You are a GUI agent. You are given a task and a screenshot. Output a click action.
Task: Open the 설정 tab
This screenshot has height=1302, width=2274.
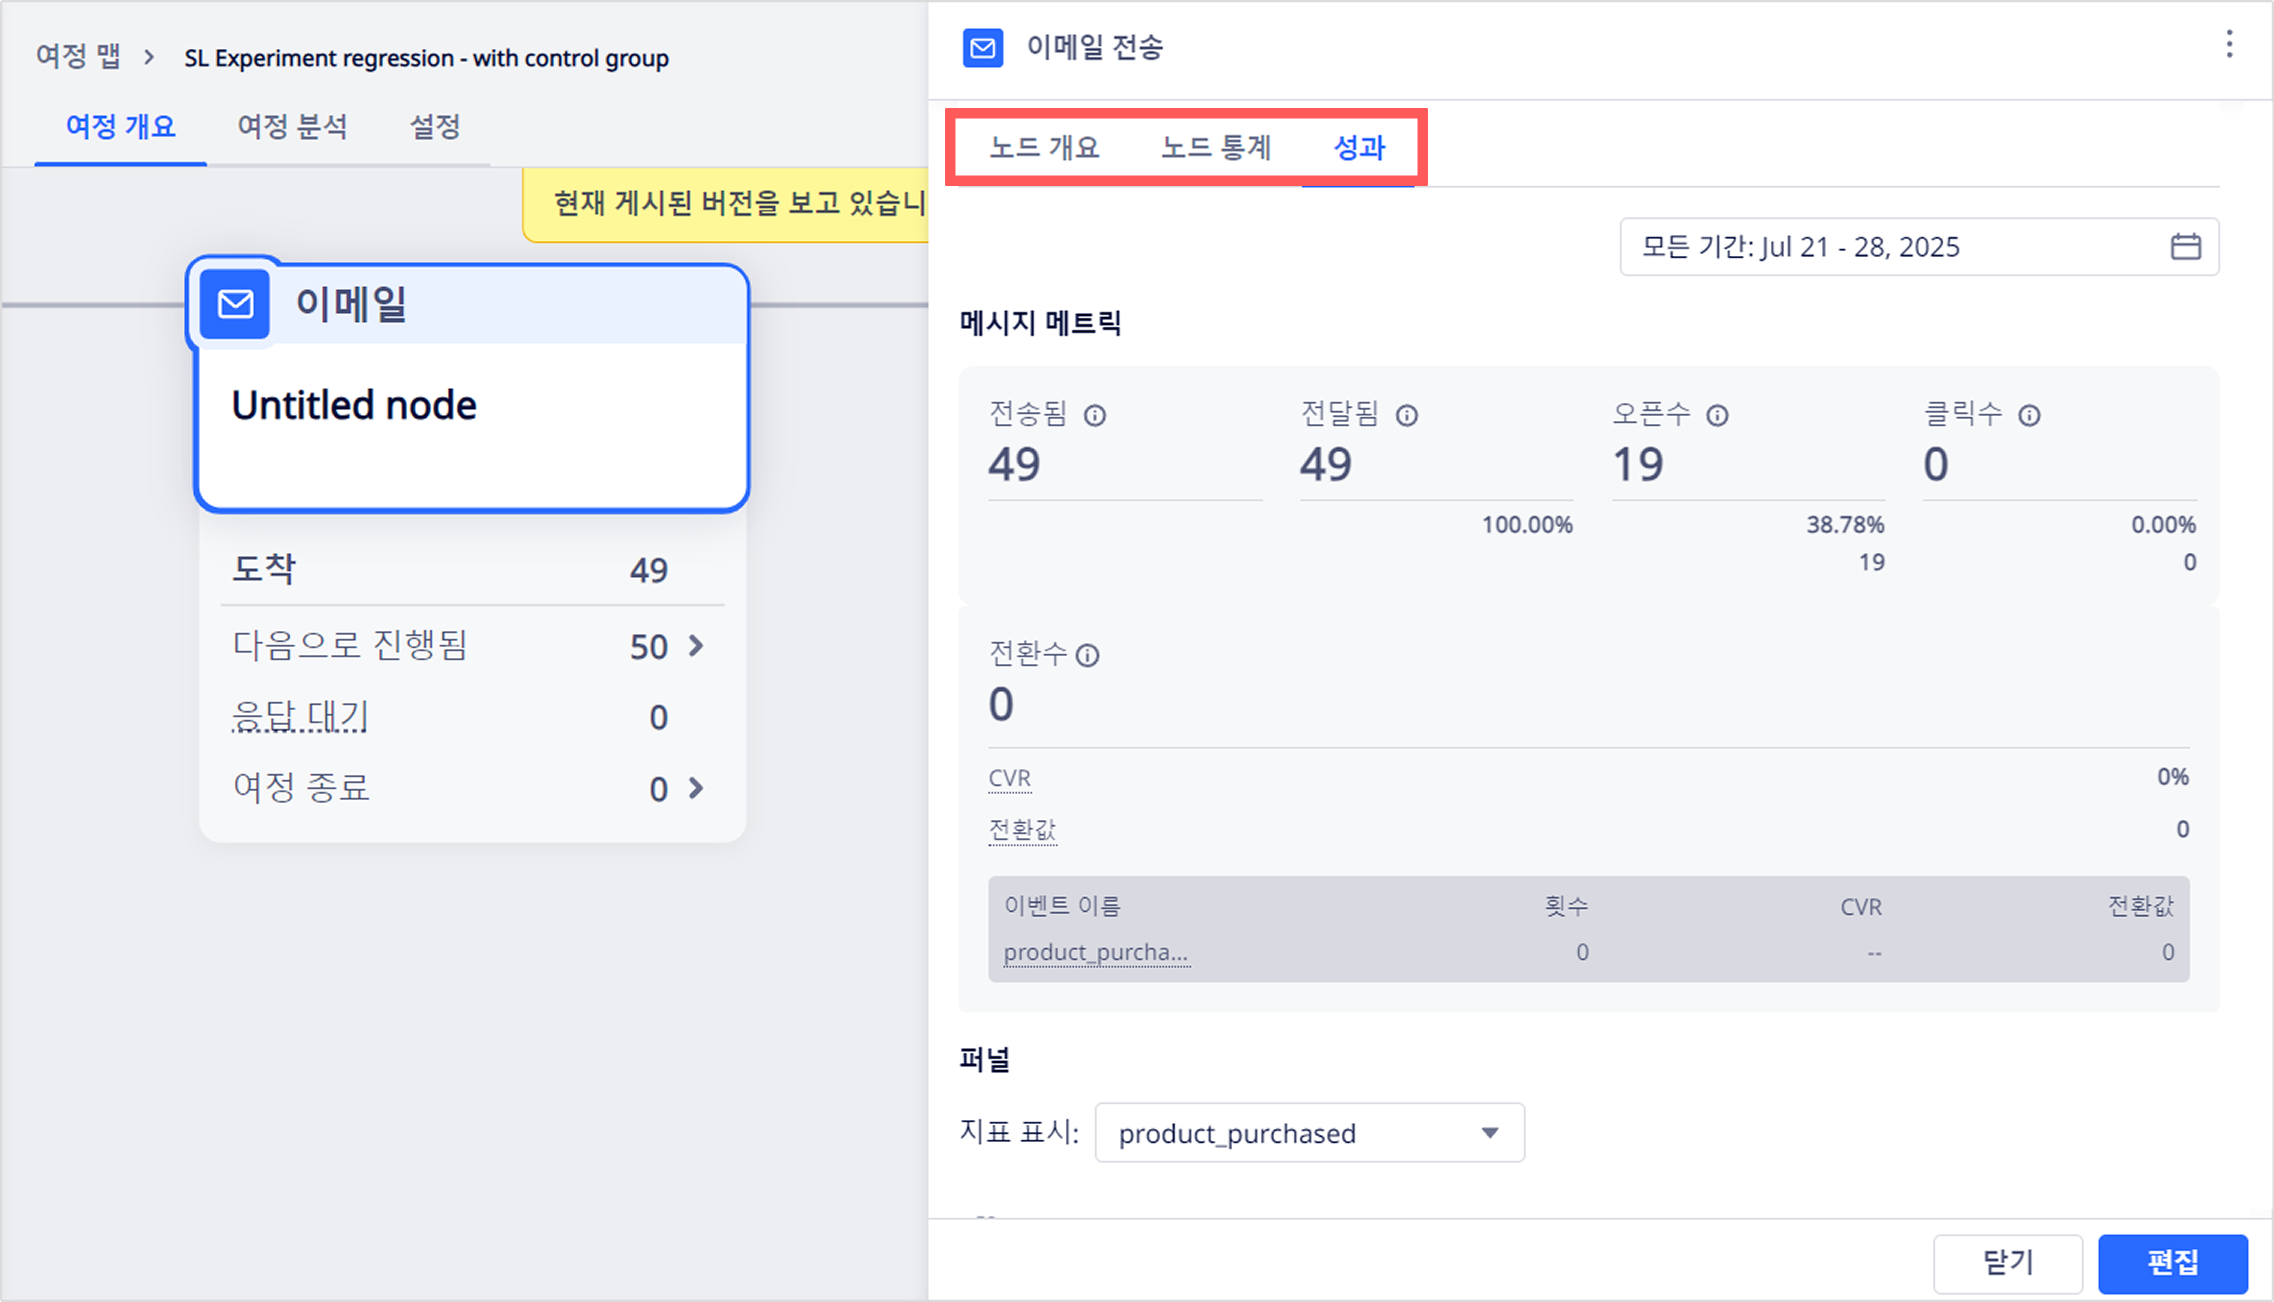435,127
